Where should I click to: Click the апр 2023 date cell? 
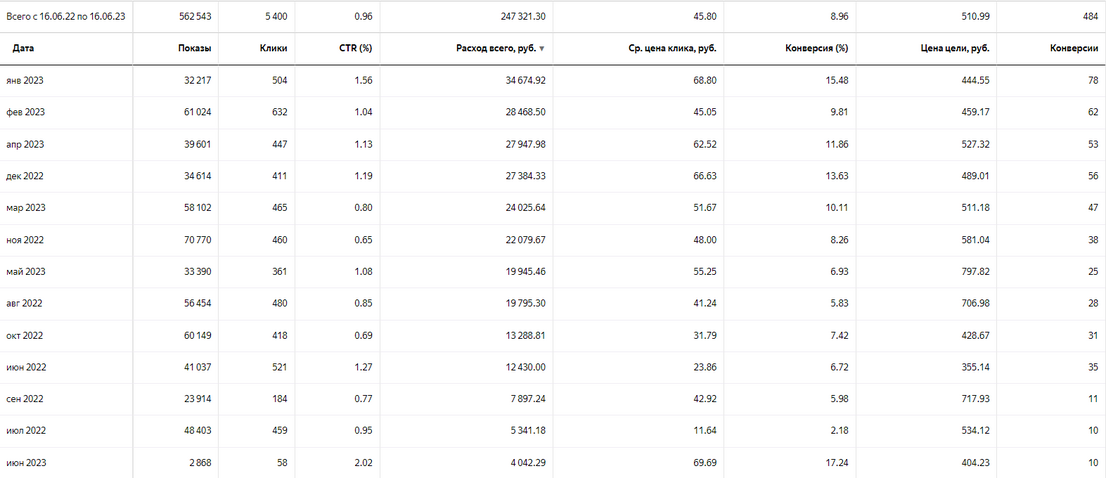pyautogui.click(x=25, y=145)
